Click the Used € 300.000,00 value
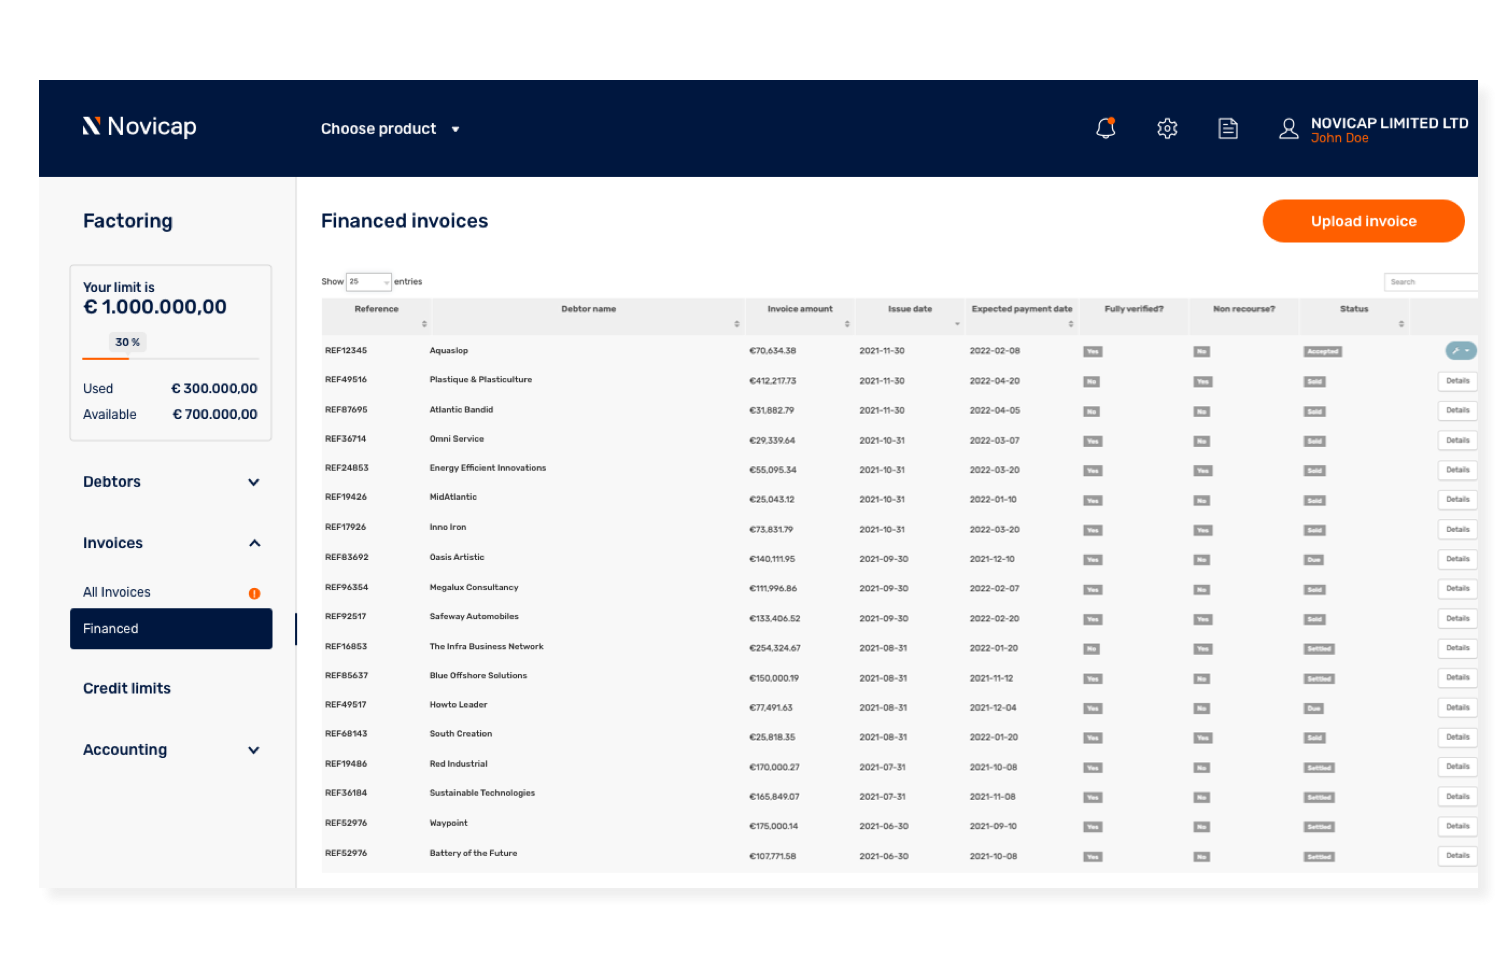Screen dimensions: 1510x966 (214, 388)
